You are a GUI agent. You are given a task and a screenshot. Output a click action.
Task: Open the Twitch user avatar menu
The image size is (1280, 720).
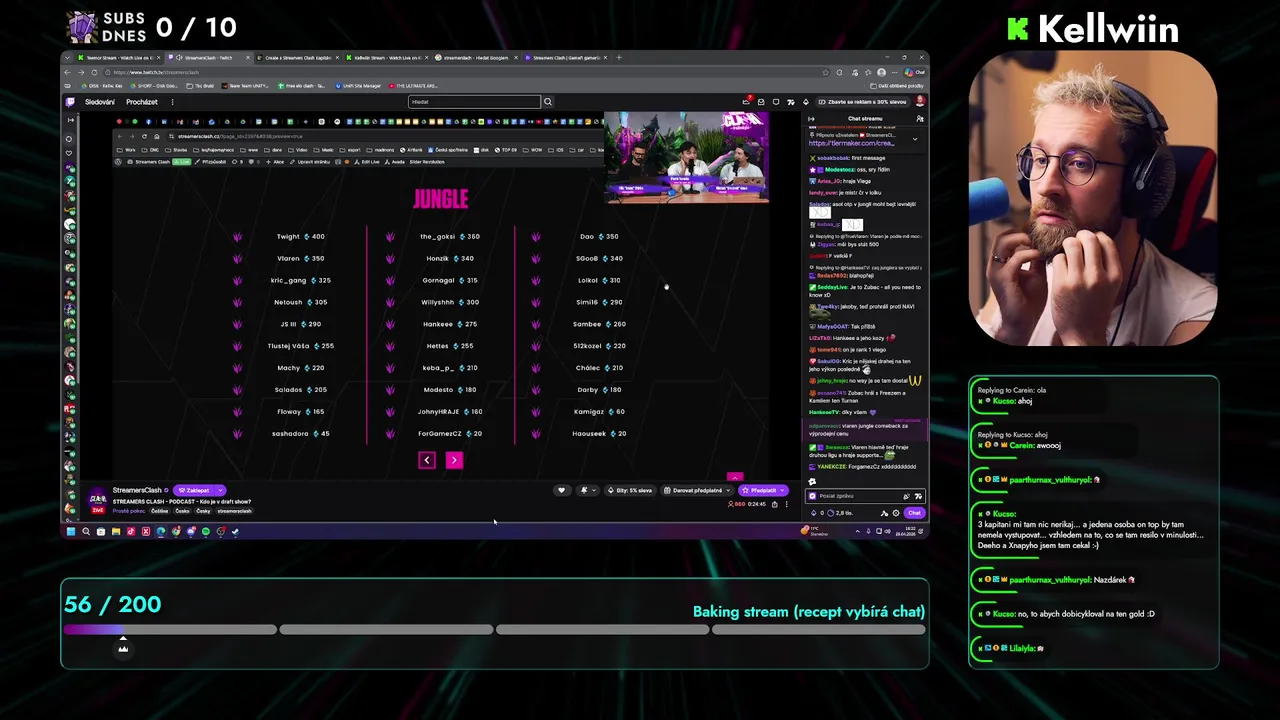click(920, 102)
